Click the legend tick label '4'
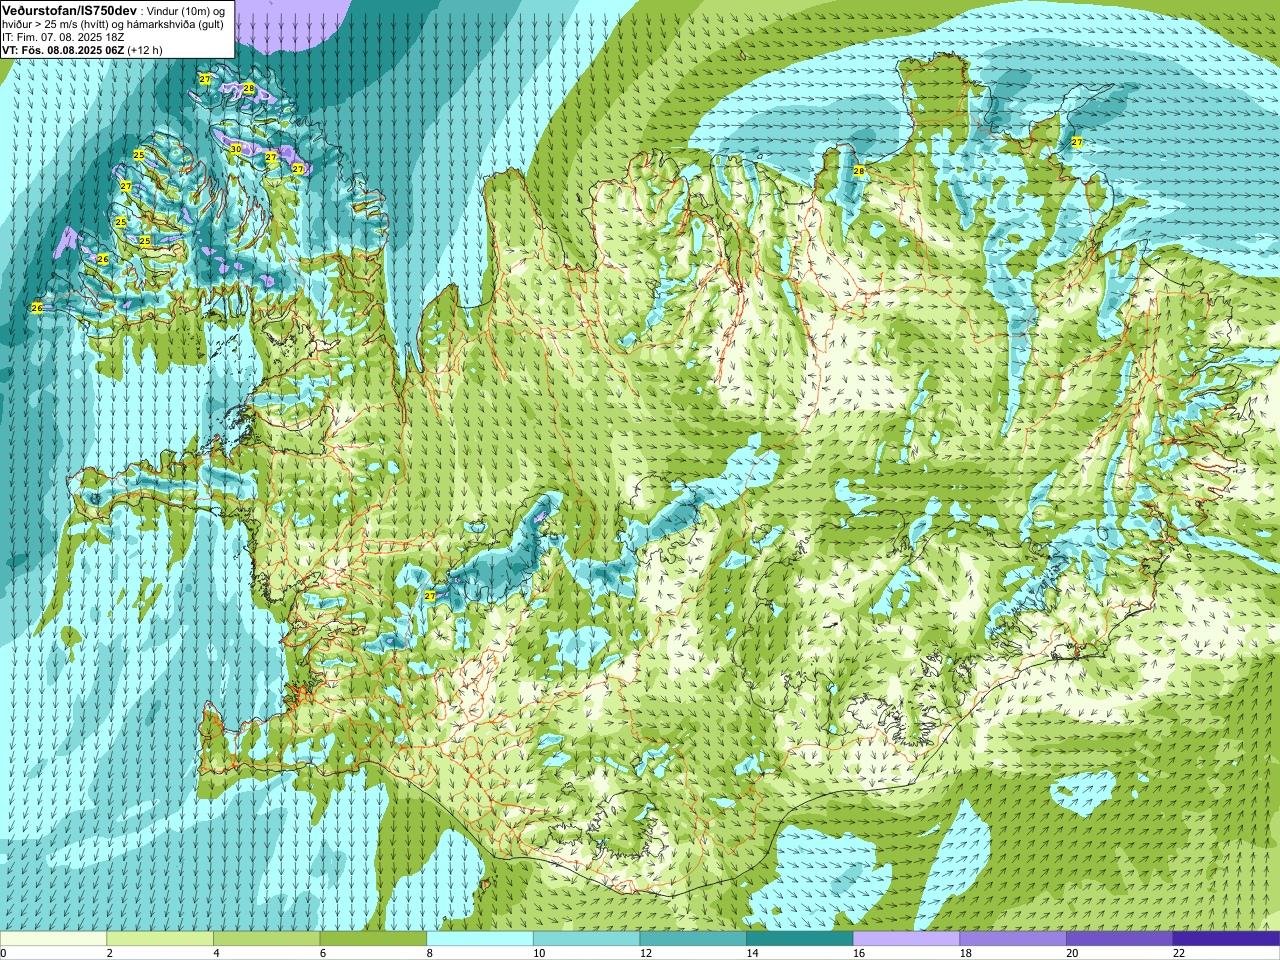 217,954
